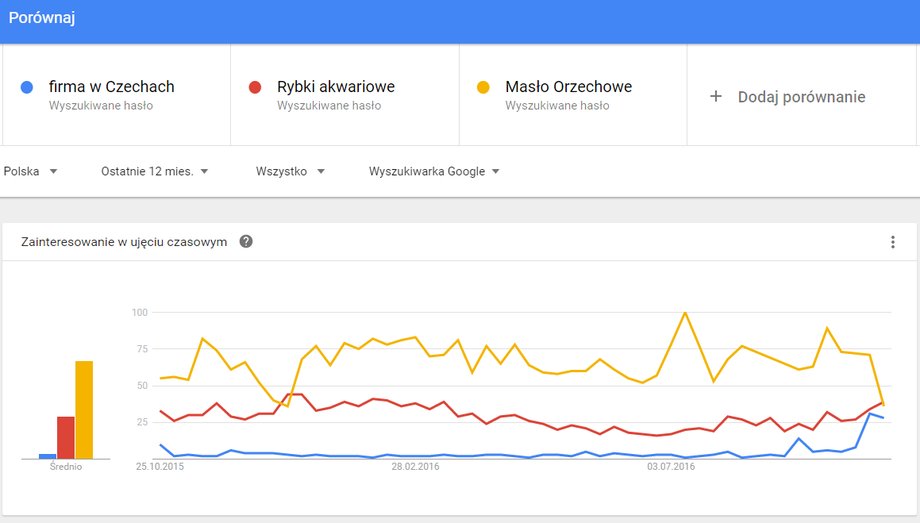
Task: Click the Zainteresowanie w ujęciu czasowym heading
Action: (124, 242)
